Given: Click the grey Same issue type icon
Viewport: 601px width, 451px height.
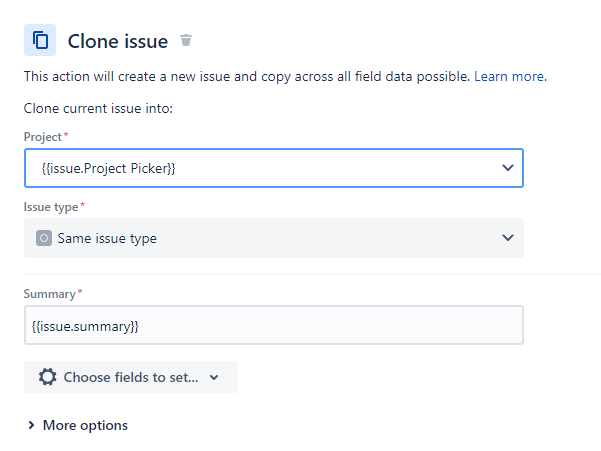Looking at the screenshot, I should coord(44,238).
